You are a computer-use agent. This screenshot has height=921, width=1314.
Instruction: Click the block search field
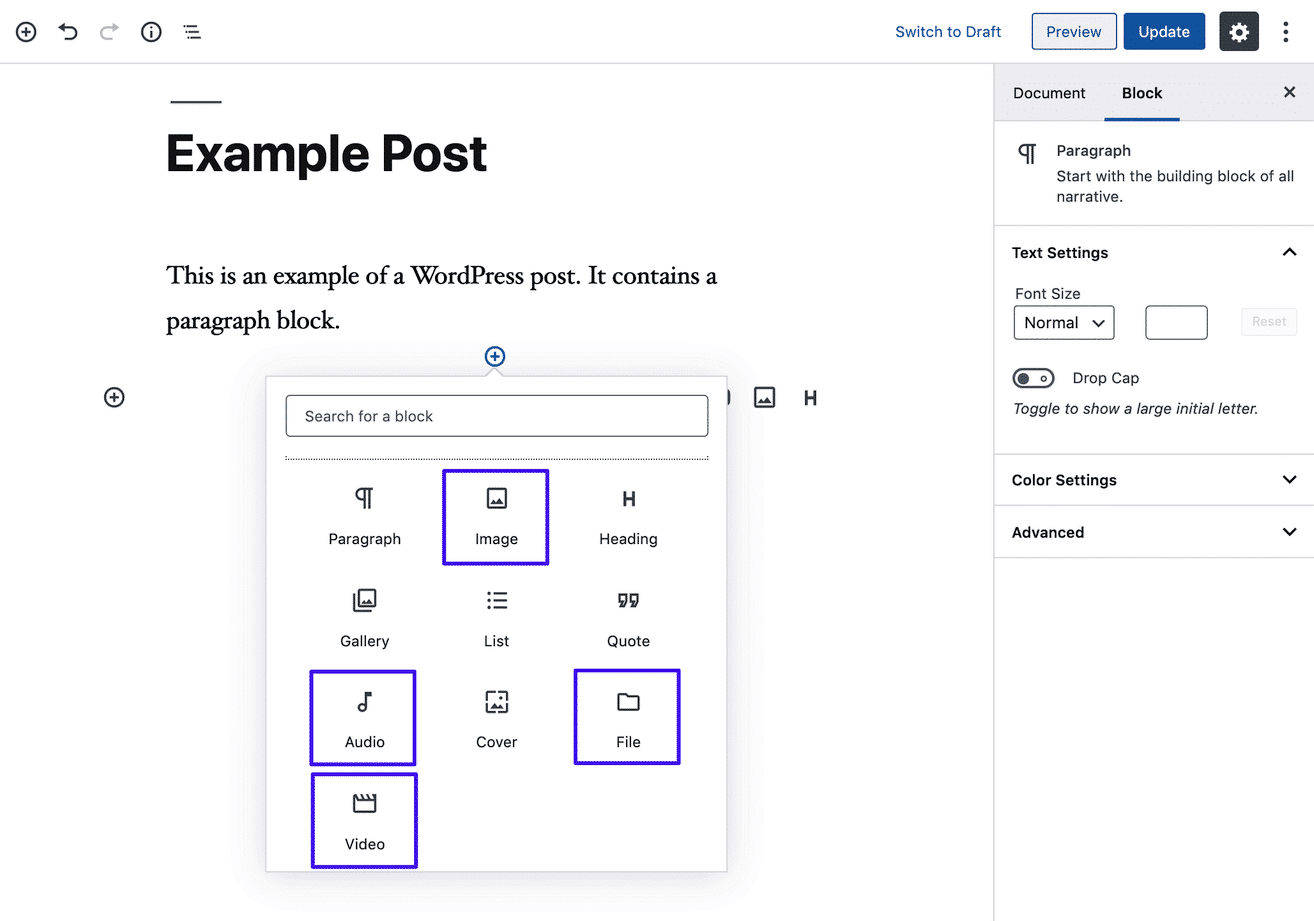click(495, 416)
